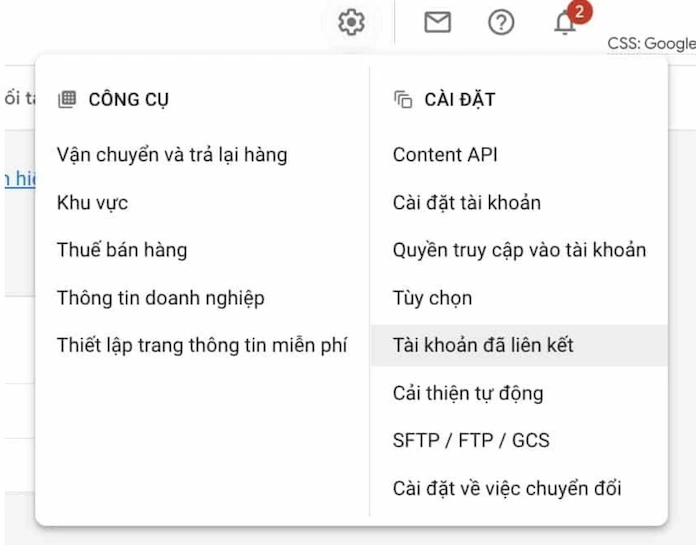The height and width of the screenshot is (545, 700).
Task: Open Content API settings
Action: coord(445,155)
